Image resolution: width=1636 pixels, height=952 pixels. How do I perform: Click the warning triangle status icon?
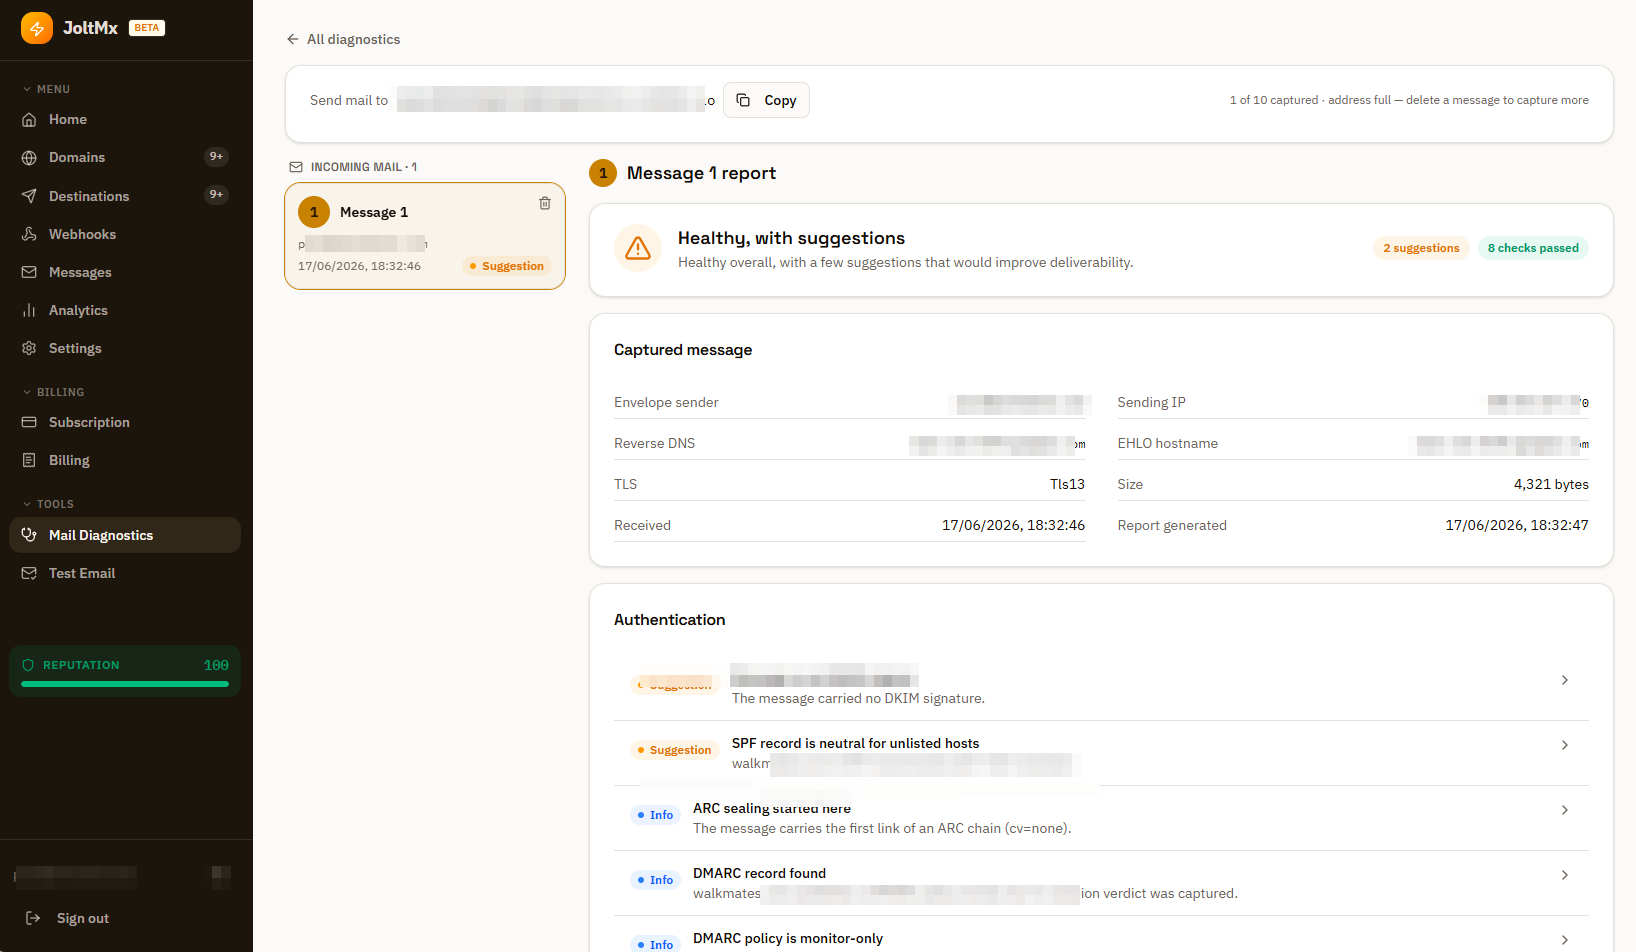(x=638, y=249)
